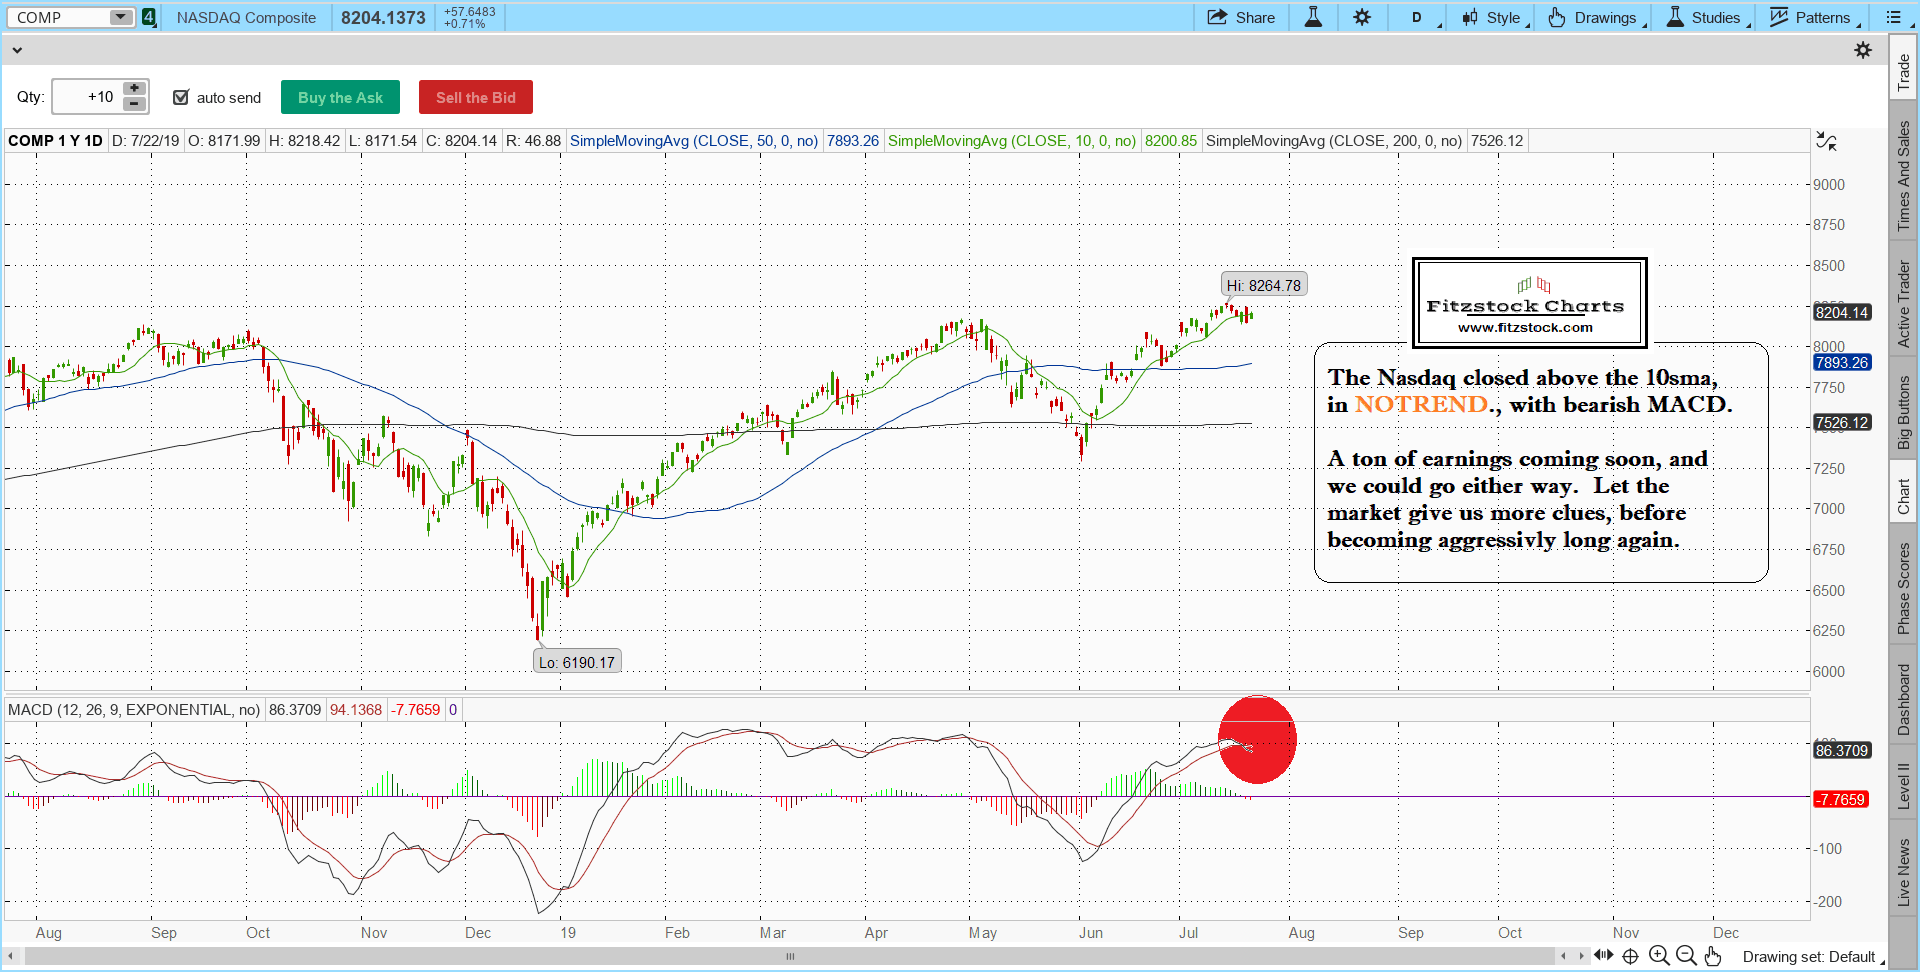
Task: Click the Share button in the toolbar
Action: click(1241, 17)
